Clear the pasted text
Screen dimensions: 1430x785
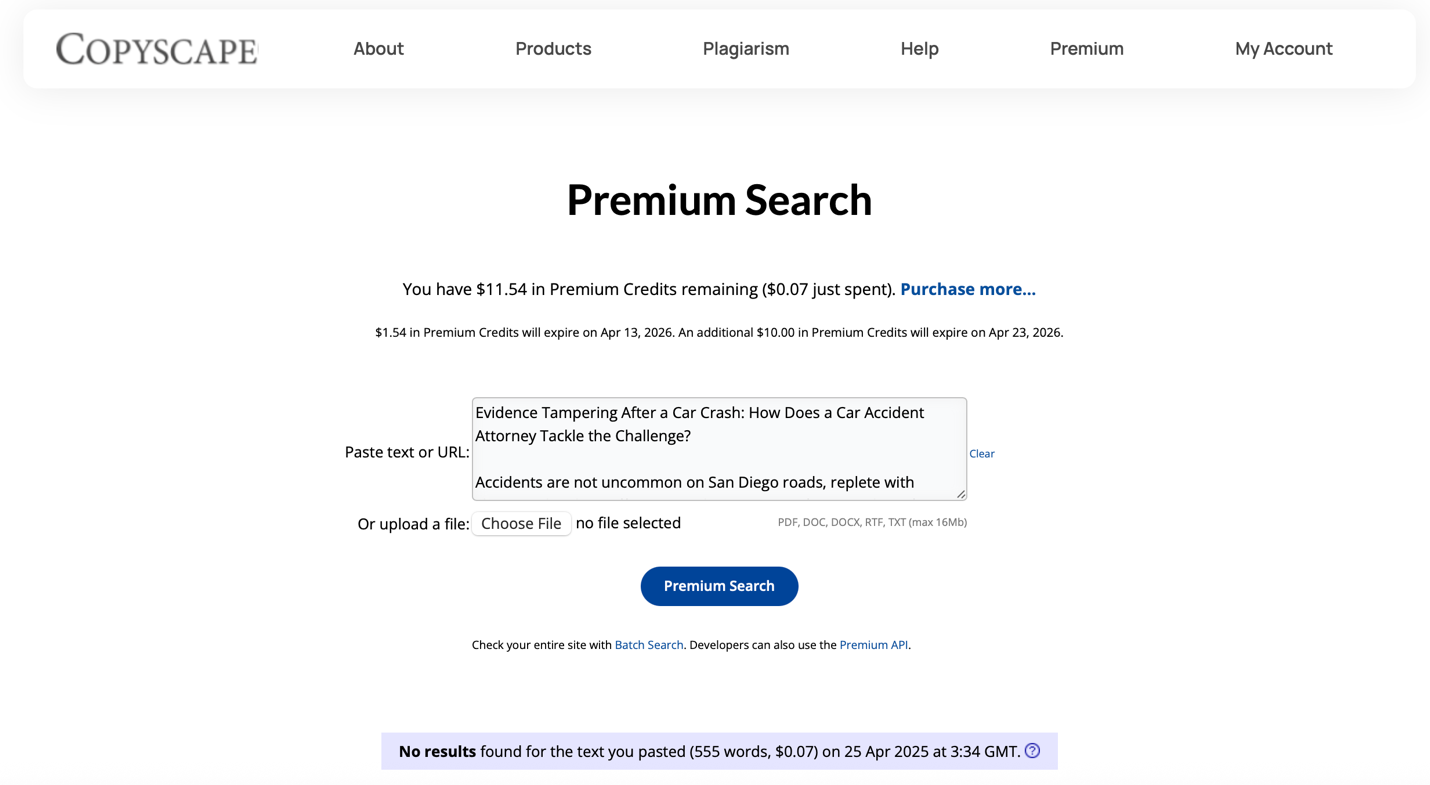(x=981, y=454)
